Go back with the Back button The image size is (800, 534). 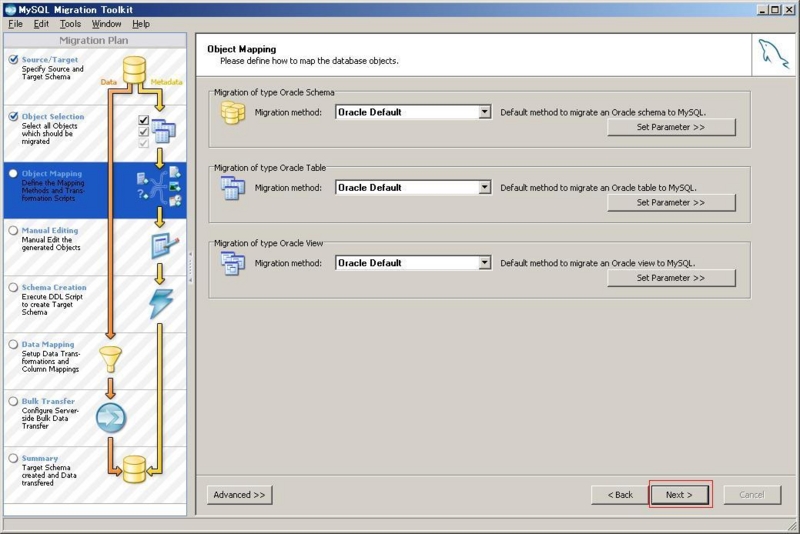coord(620,495)
